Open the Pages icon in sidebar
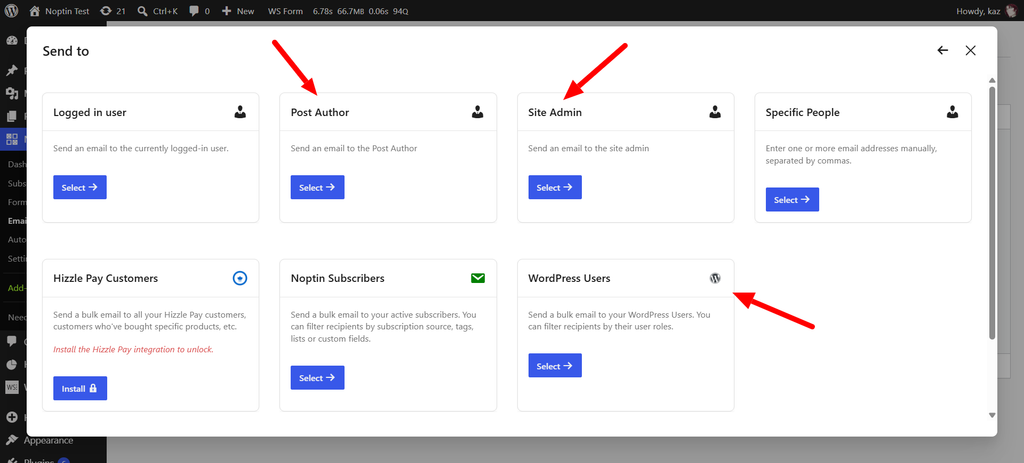This screenshot has width=1024, height=463. click(12, 116)
